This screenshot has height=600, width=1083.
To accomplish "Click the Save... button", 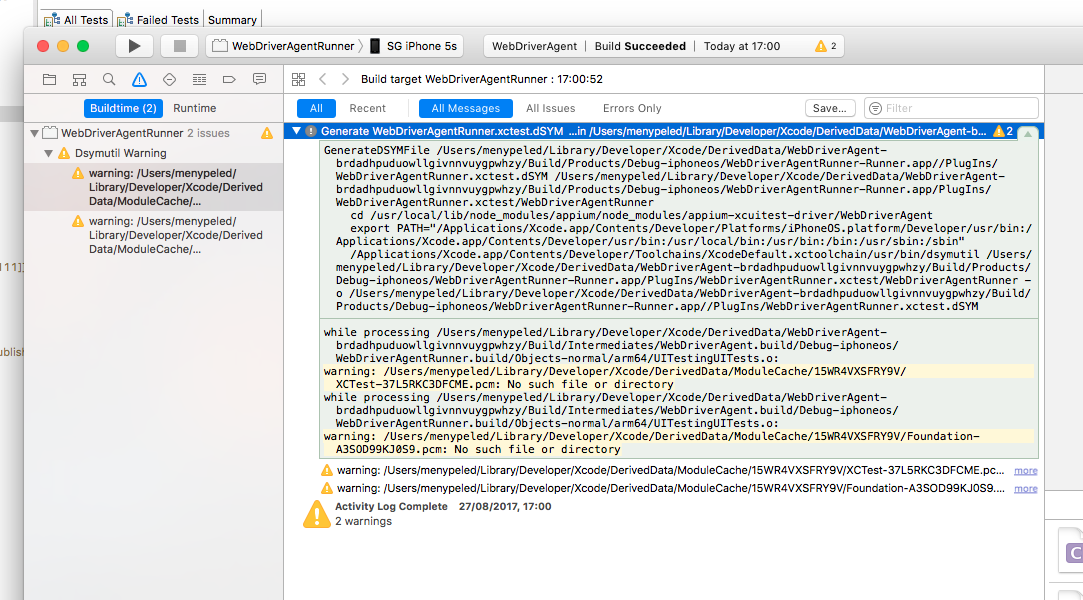I will click(830, 108).
